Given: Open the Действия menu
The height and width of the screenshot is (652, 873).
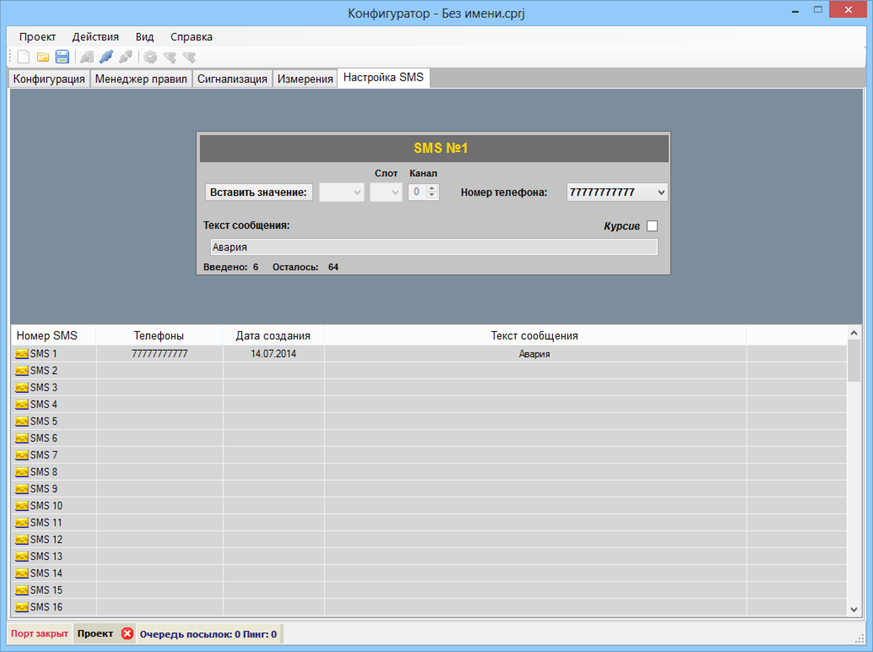Looking at the screenshot, I should [x=95, y=37].
